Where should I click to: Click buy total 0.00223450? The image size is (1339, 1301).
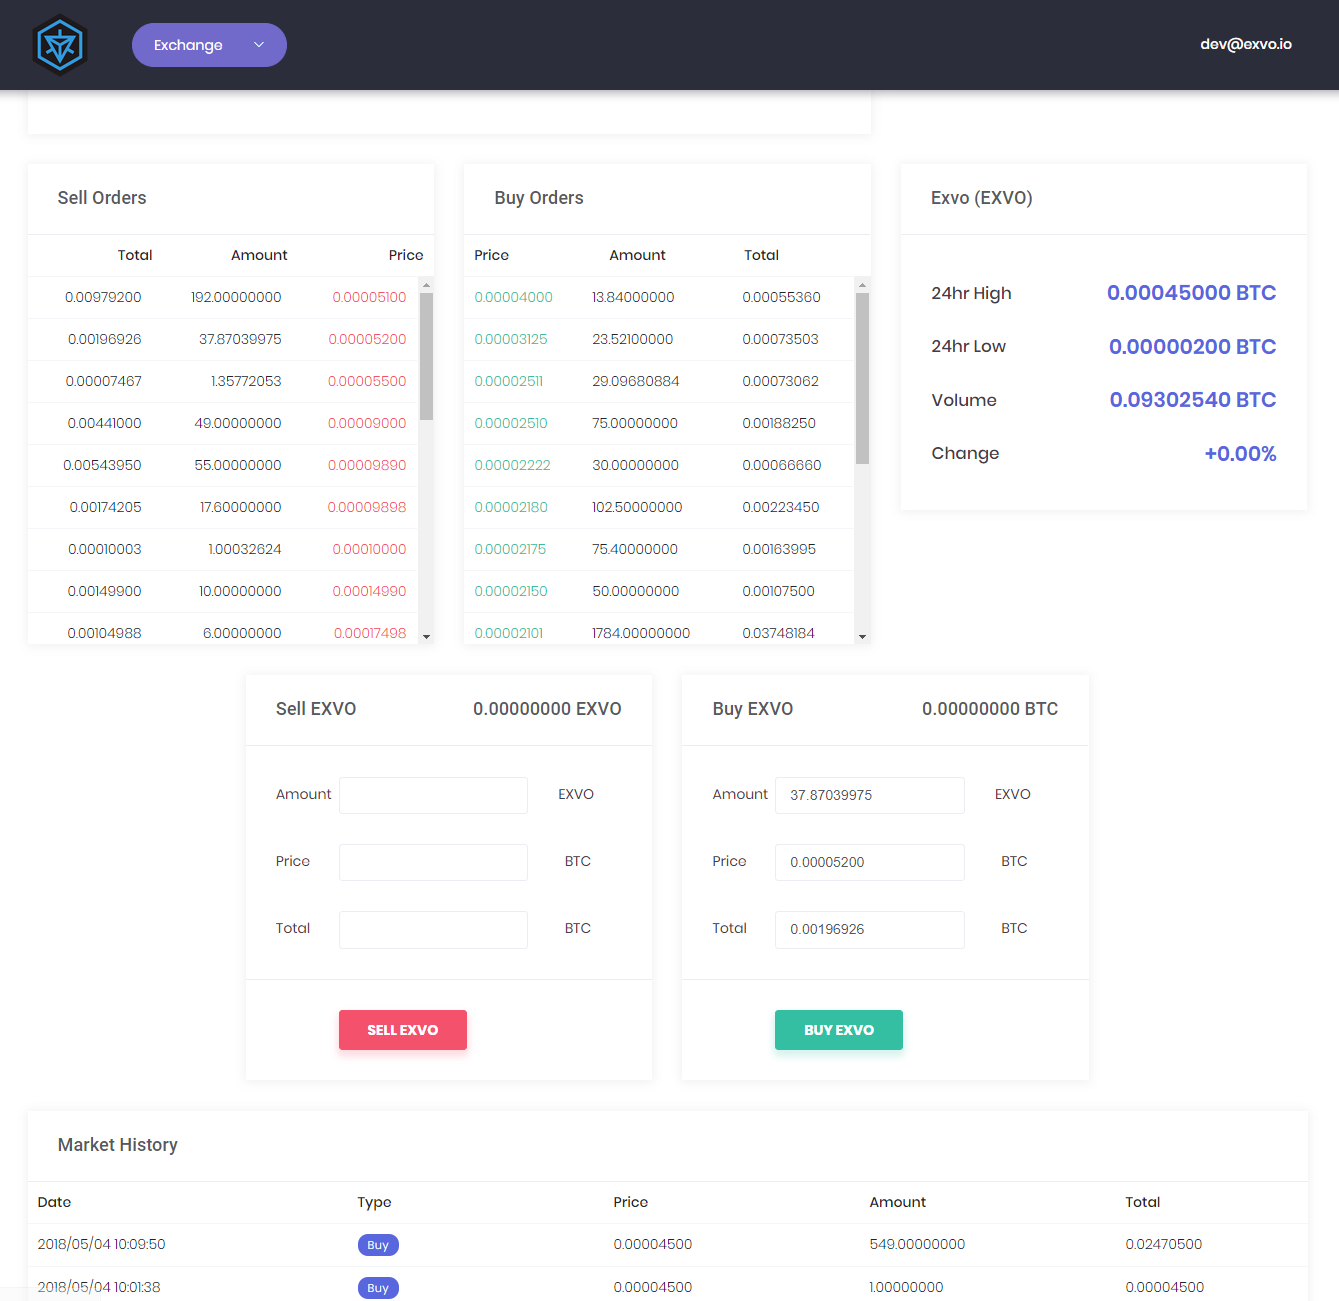(781, 507)
